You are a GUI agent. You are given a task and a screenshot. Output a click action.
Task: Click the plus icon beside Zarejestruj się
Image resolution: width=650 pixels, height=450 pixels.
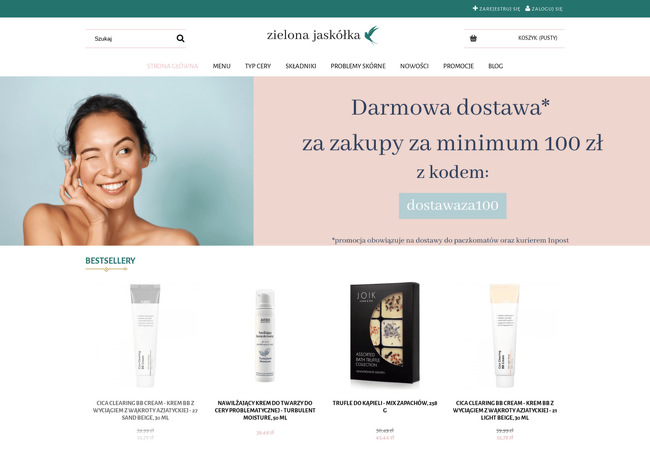tap(475, 8)
